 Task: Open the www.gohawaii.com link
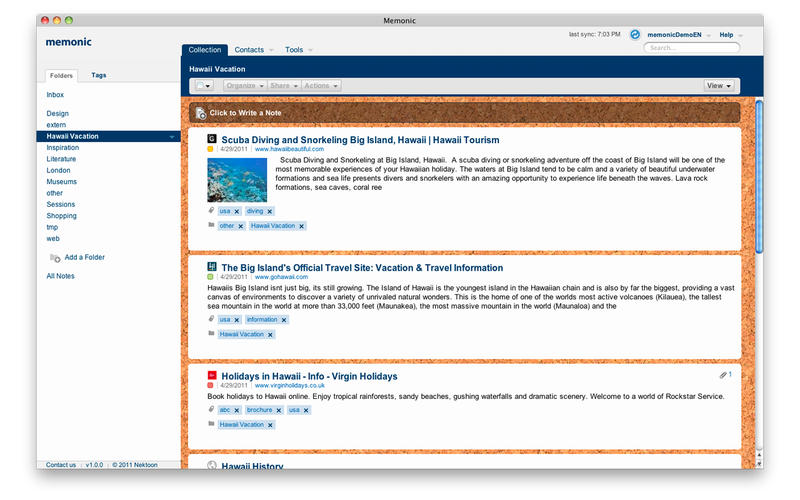[281, 277]
